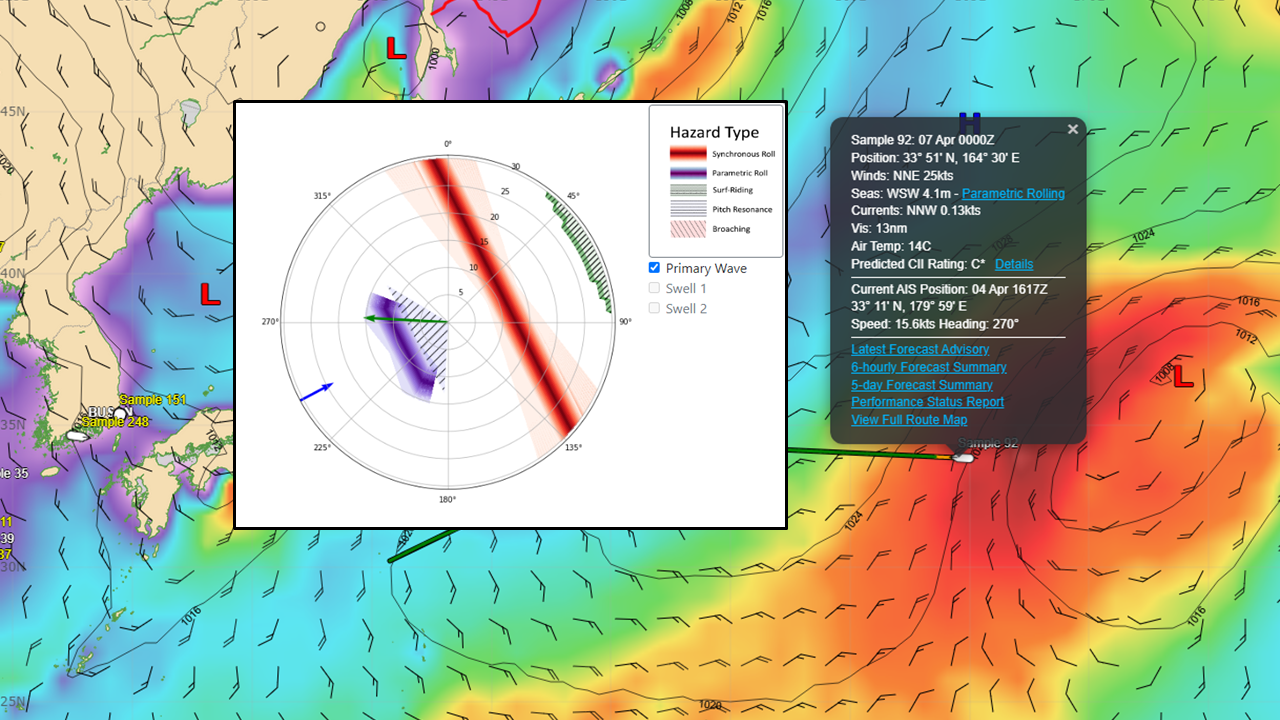This screenshot has height=720, width=1280.
Task: Toggle the Primary Wave checkbox off
Action: (654, 267)
